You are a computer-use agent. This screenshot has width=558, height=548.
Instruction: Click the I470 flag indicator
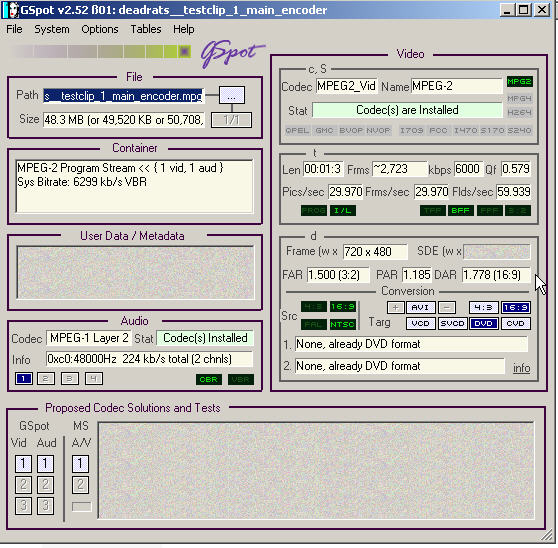(x=465, y=131)
